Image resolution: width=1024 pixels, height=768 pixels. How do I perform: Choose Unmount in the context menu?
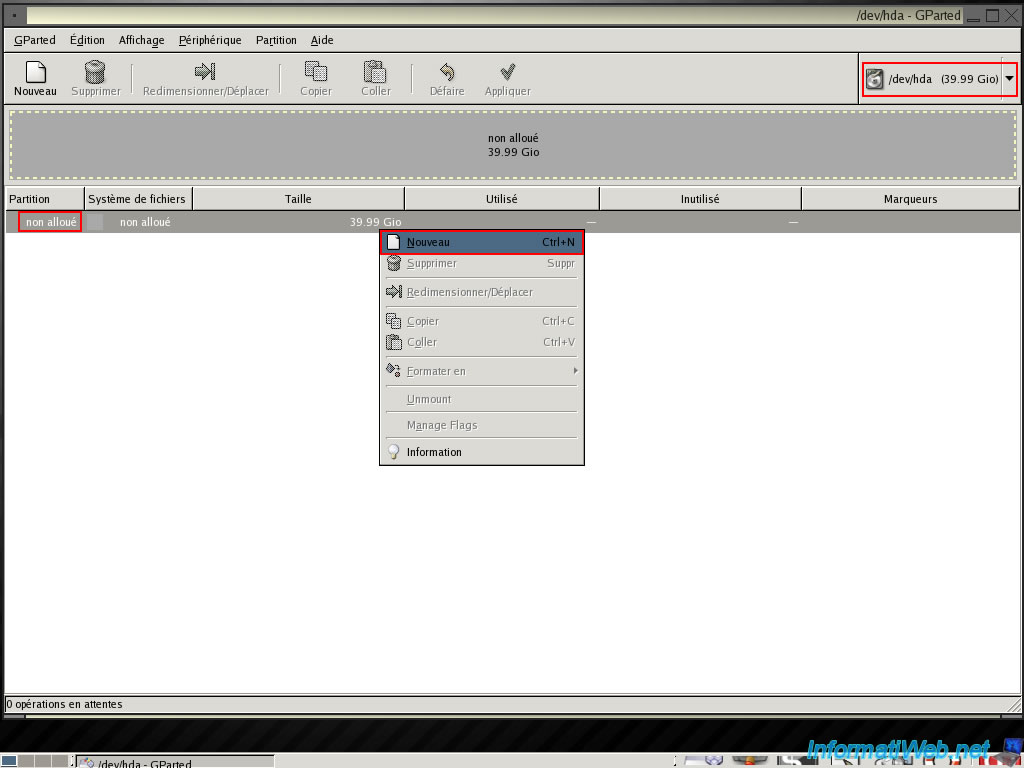[481, 399]
